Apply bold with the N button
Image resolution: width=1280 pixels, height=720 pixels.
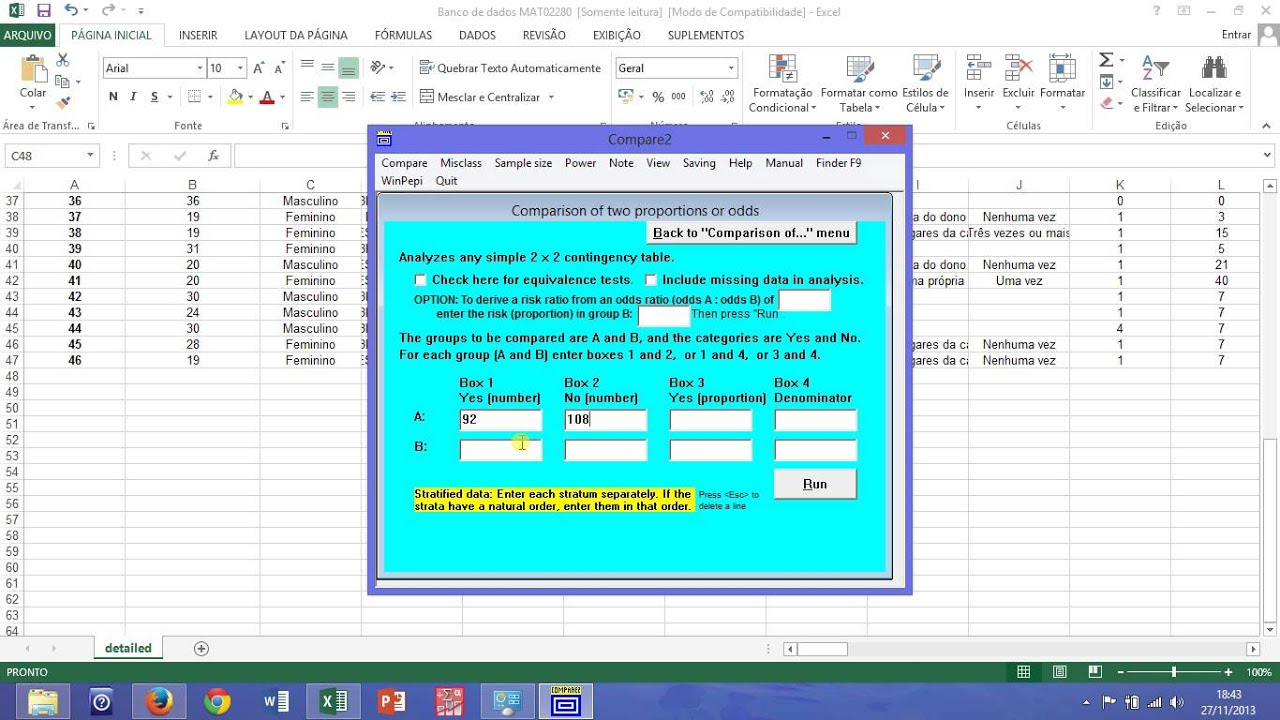(113, 97)
